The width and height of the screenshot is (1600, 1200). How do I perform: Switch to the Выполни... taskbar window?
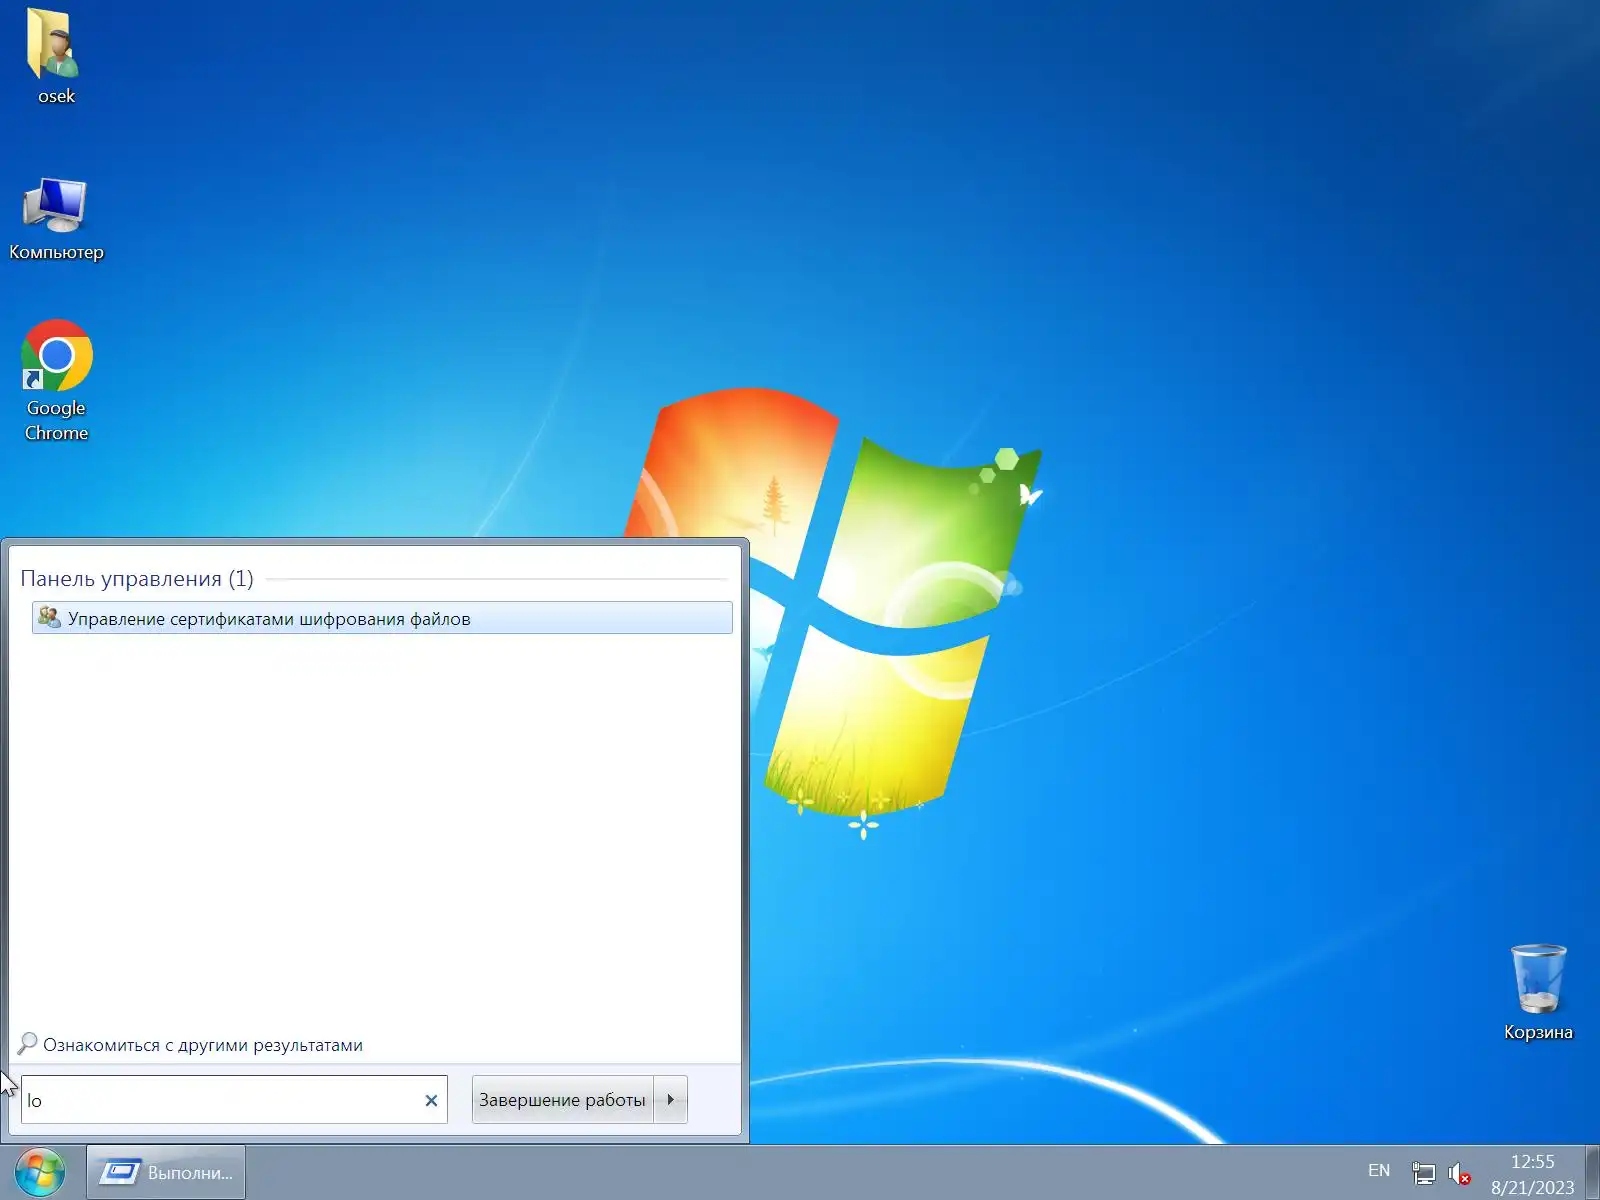tap(166, 1172)
